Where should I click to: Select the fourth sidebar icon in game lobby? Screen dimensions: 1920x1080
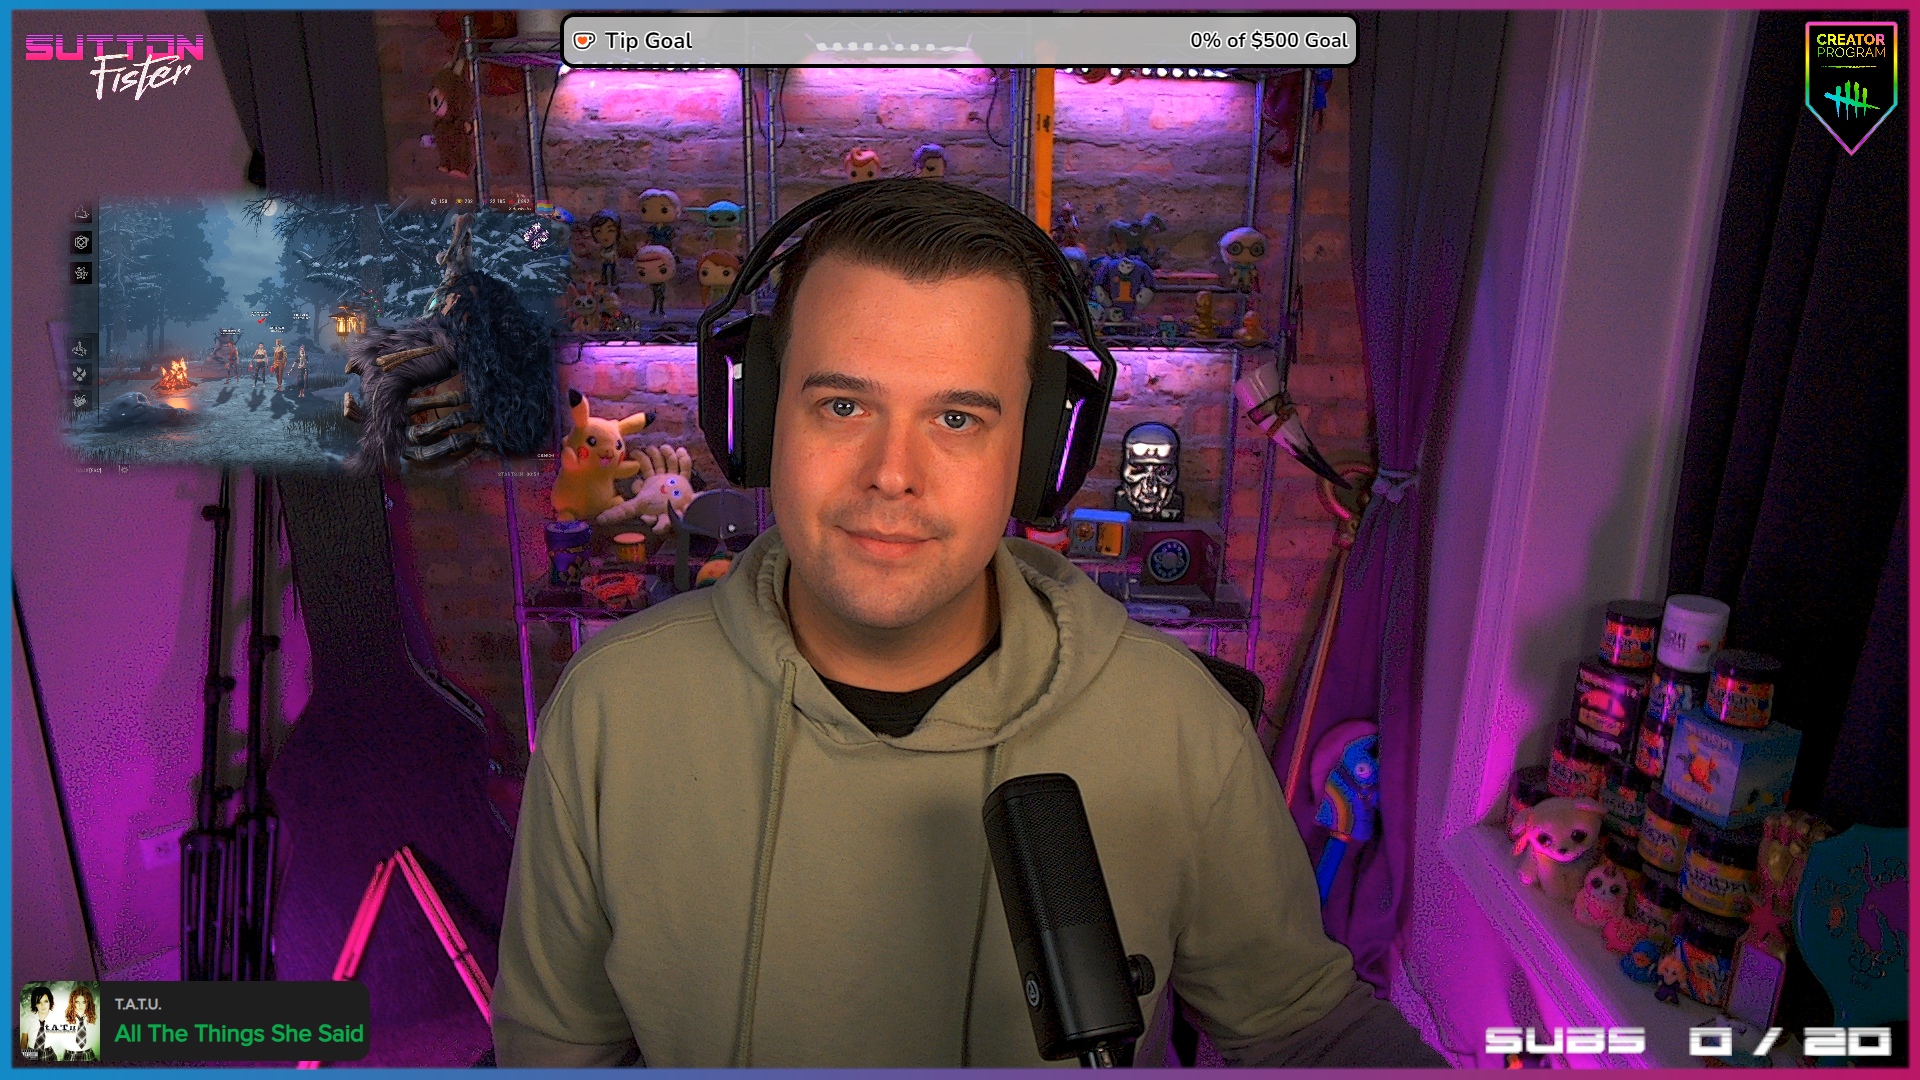pyautogui.click(x=79, y=348)
